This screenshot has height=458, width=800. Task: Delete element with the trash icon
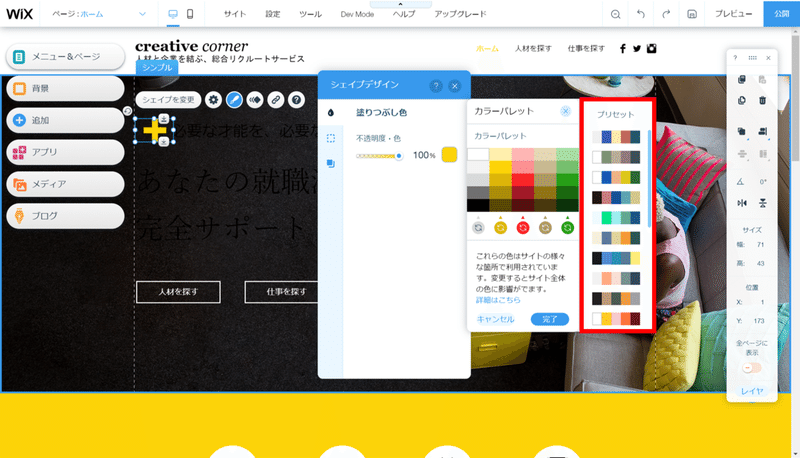click(762, 100)
